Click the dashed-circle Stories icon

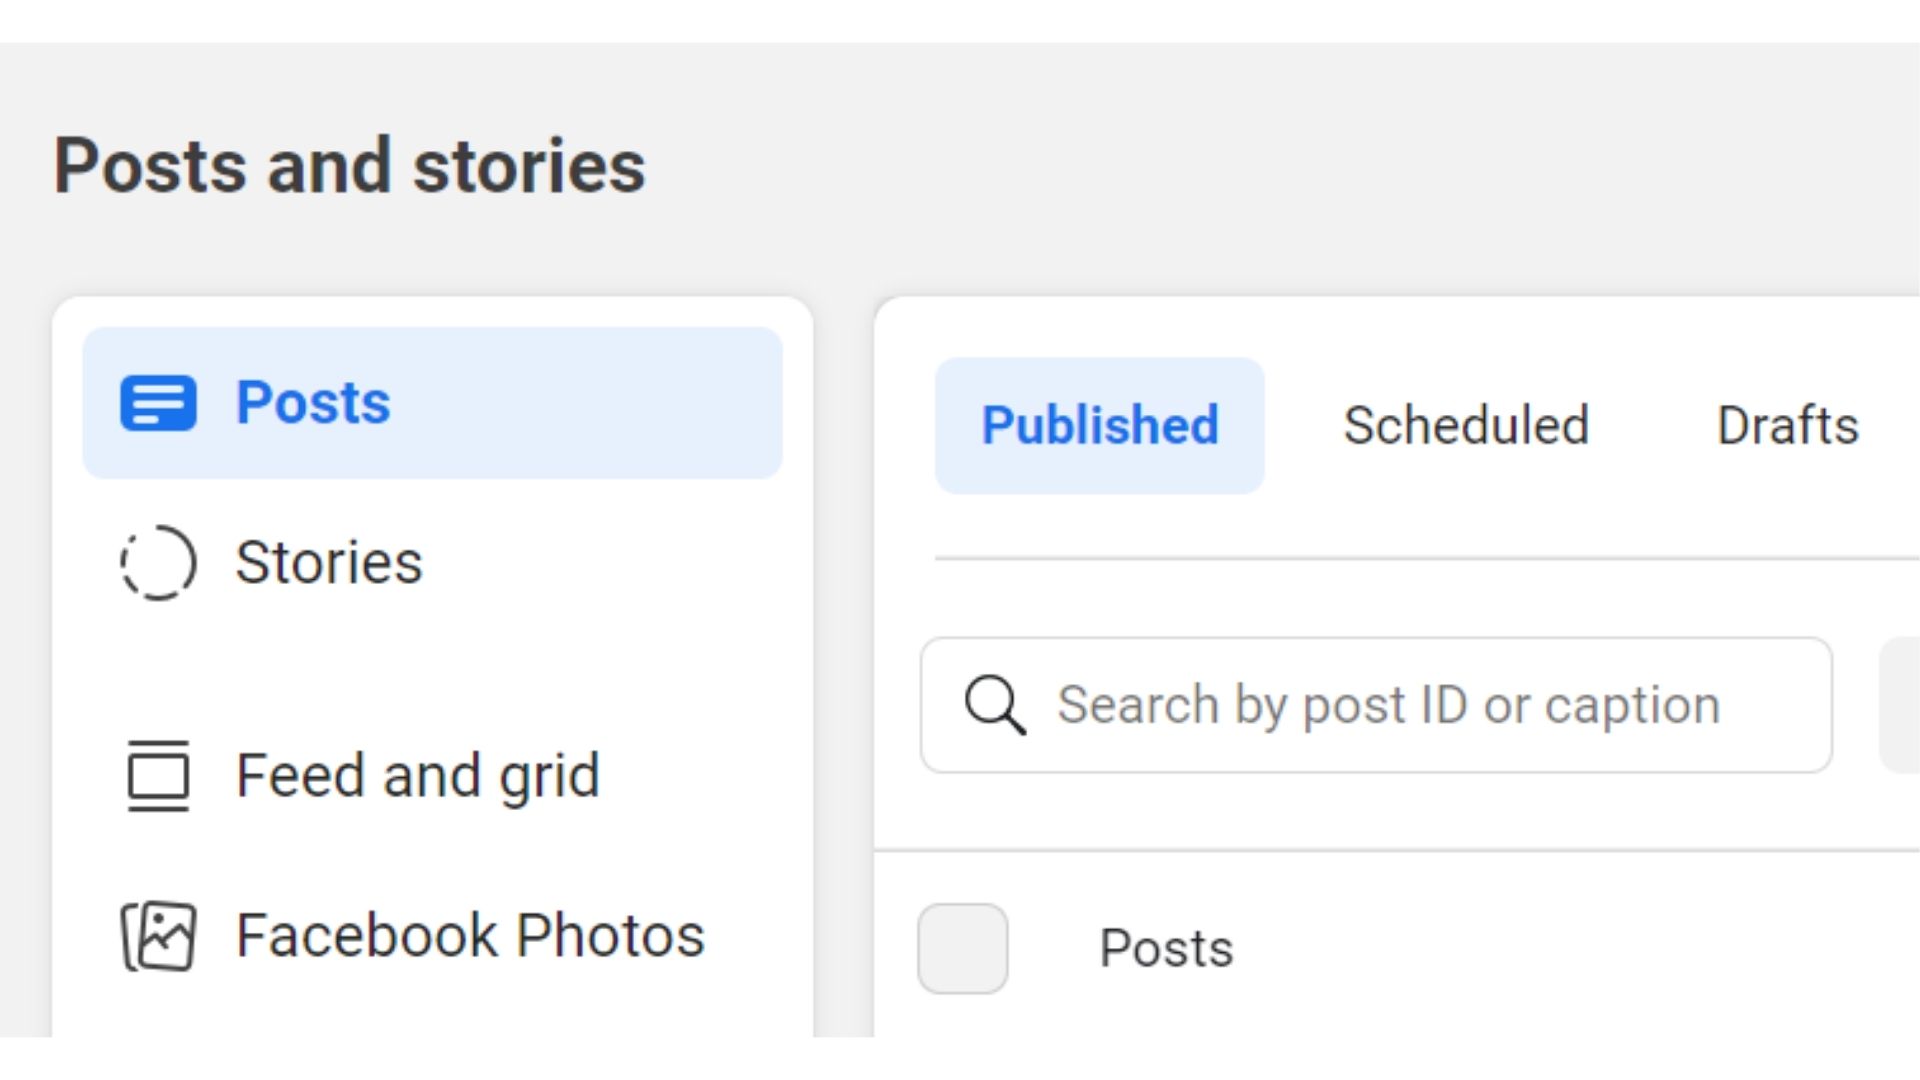158,563
